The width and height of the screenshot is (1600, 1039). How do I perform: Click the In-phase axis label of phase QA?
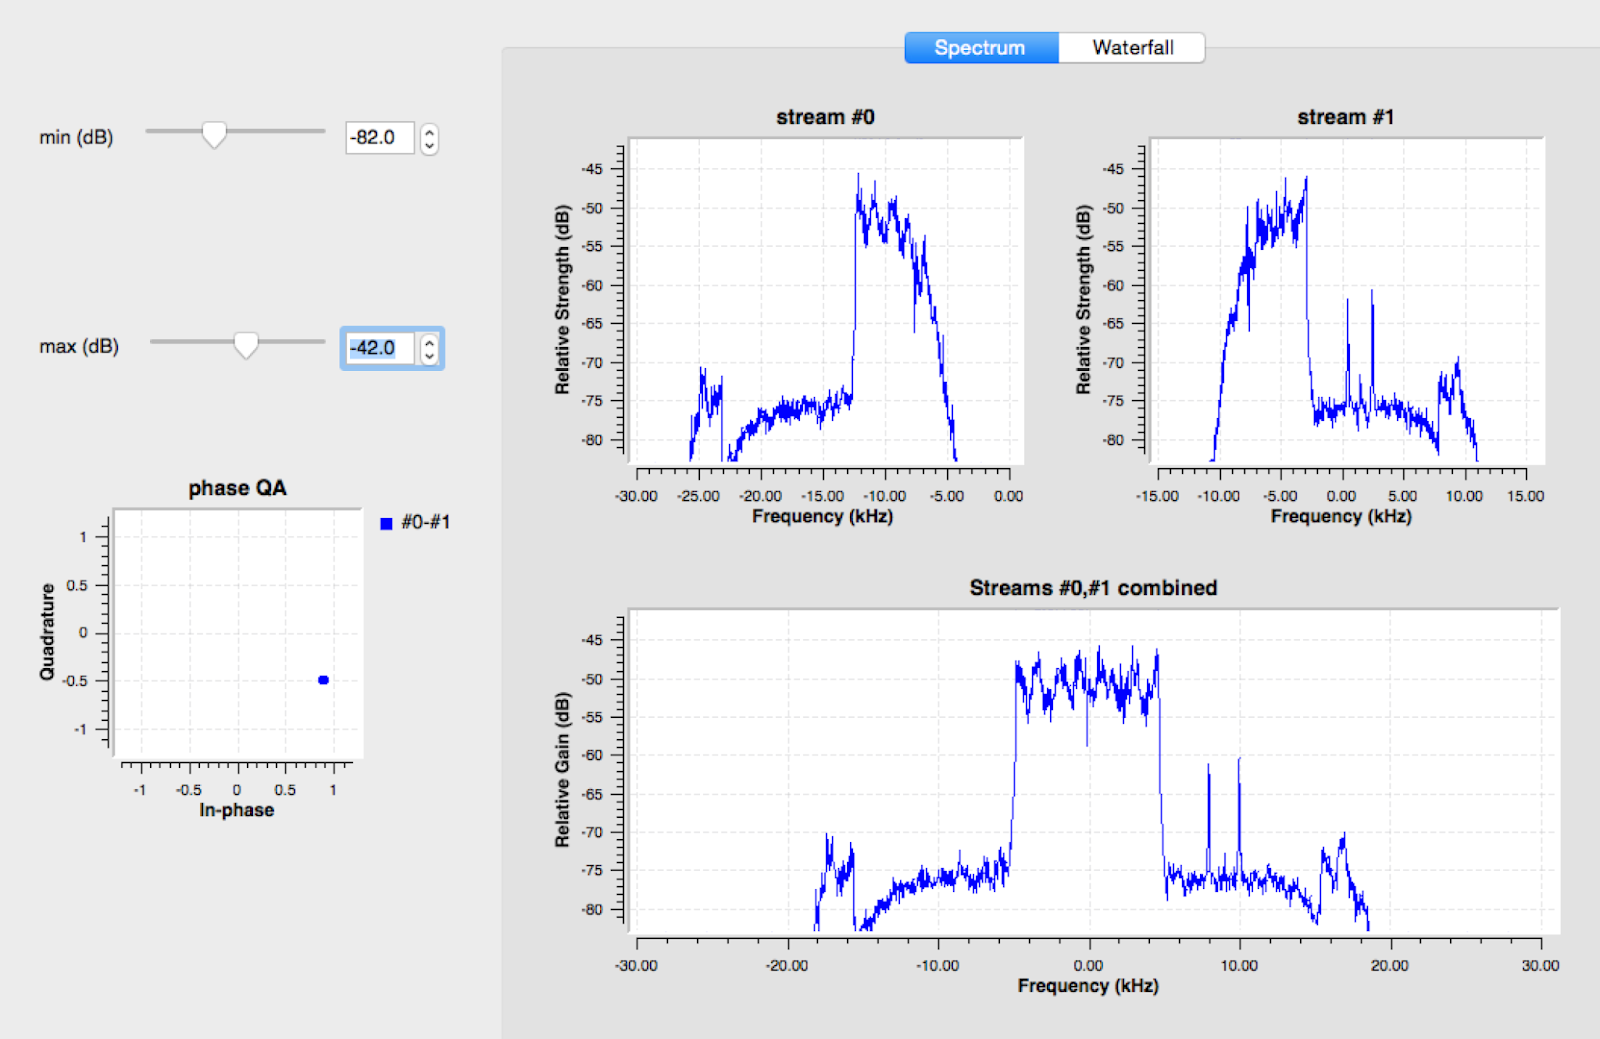tap(237, 810)
